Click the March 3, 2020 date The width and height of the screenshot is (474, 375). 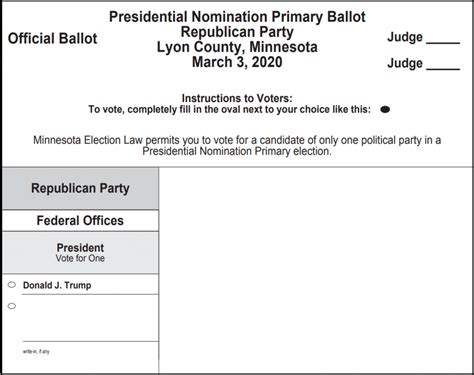(x=237, y=62)
